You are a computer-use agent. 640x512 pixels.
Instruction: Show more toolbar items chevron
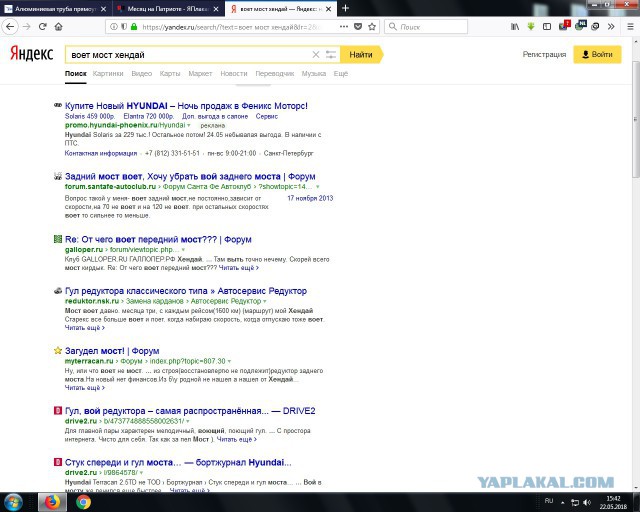click(611, 27)
